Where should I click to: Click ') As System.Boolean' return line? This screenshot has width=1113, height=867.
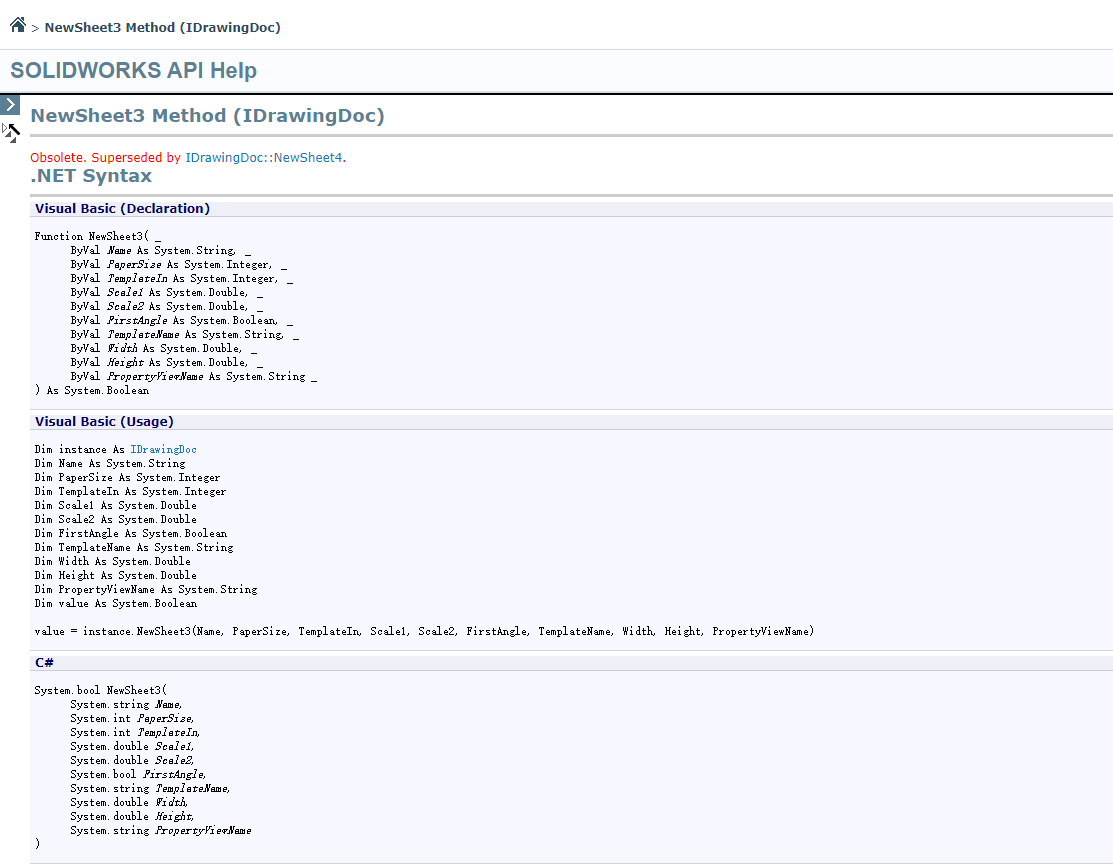click(x=92, y=391)
